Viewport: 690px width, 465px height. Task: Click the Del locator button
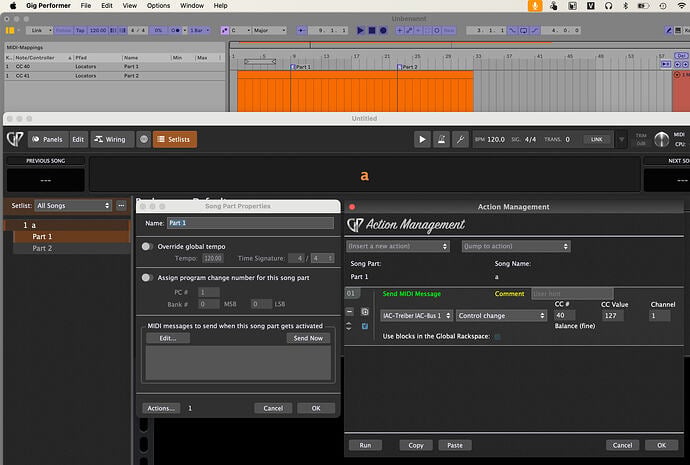pyautogui.click(x=681, y=56)
